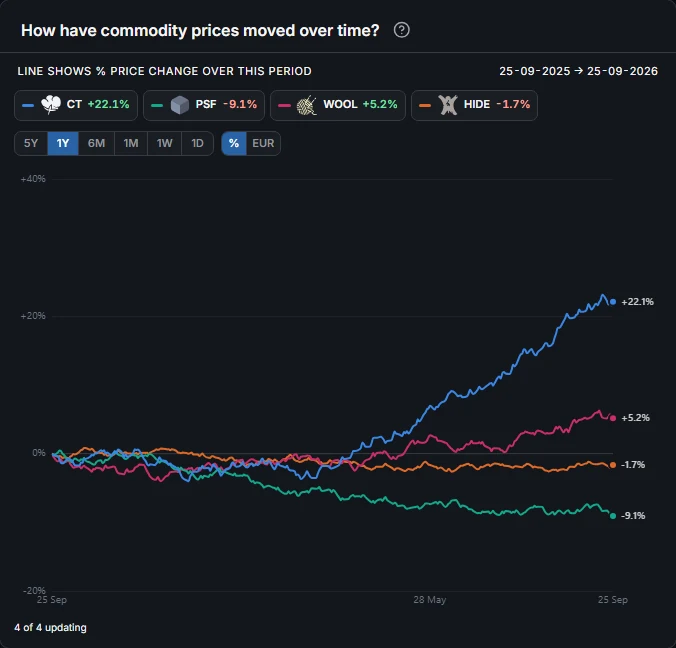Image resolution: width=676 pixels, height=648 pixels.
Task: Click the 'How have commodity prices moved' title
Action: 200,31
